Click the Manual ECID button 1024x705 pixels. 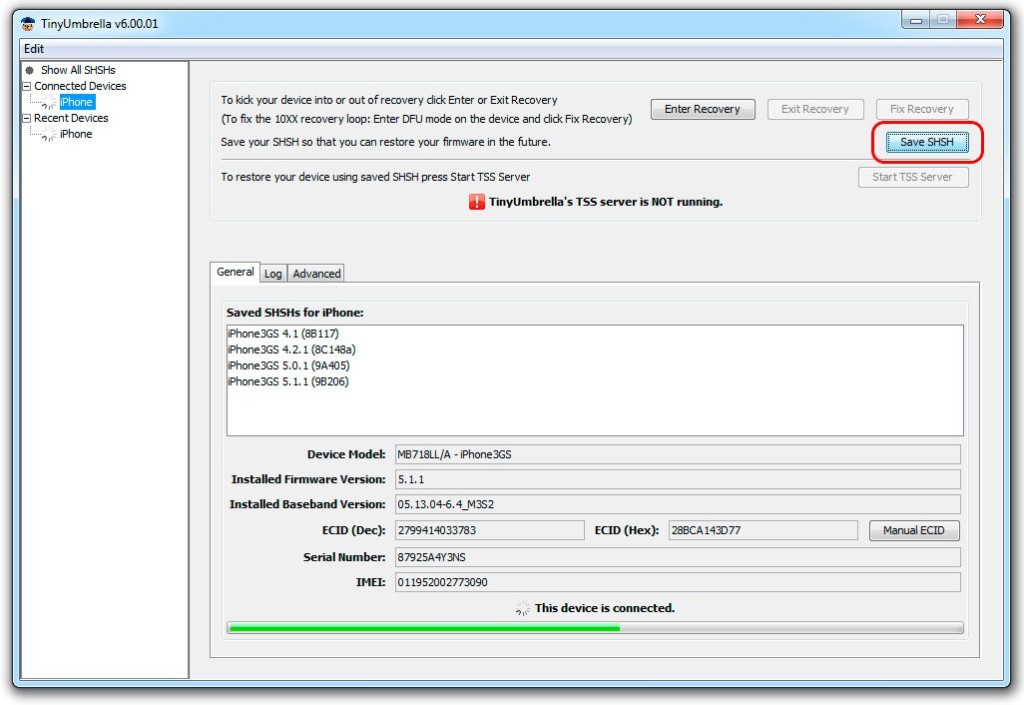point(914,530)
